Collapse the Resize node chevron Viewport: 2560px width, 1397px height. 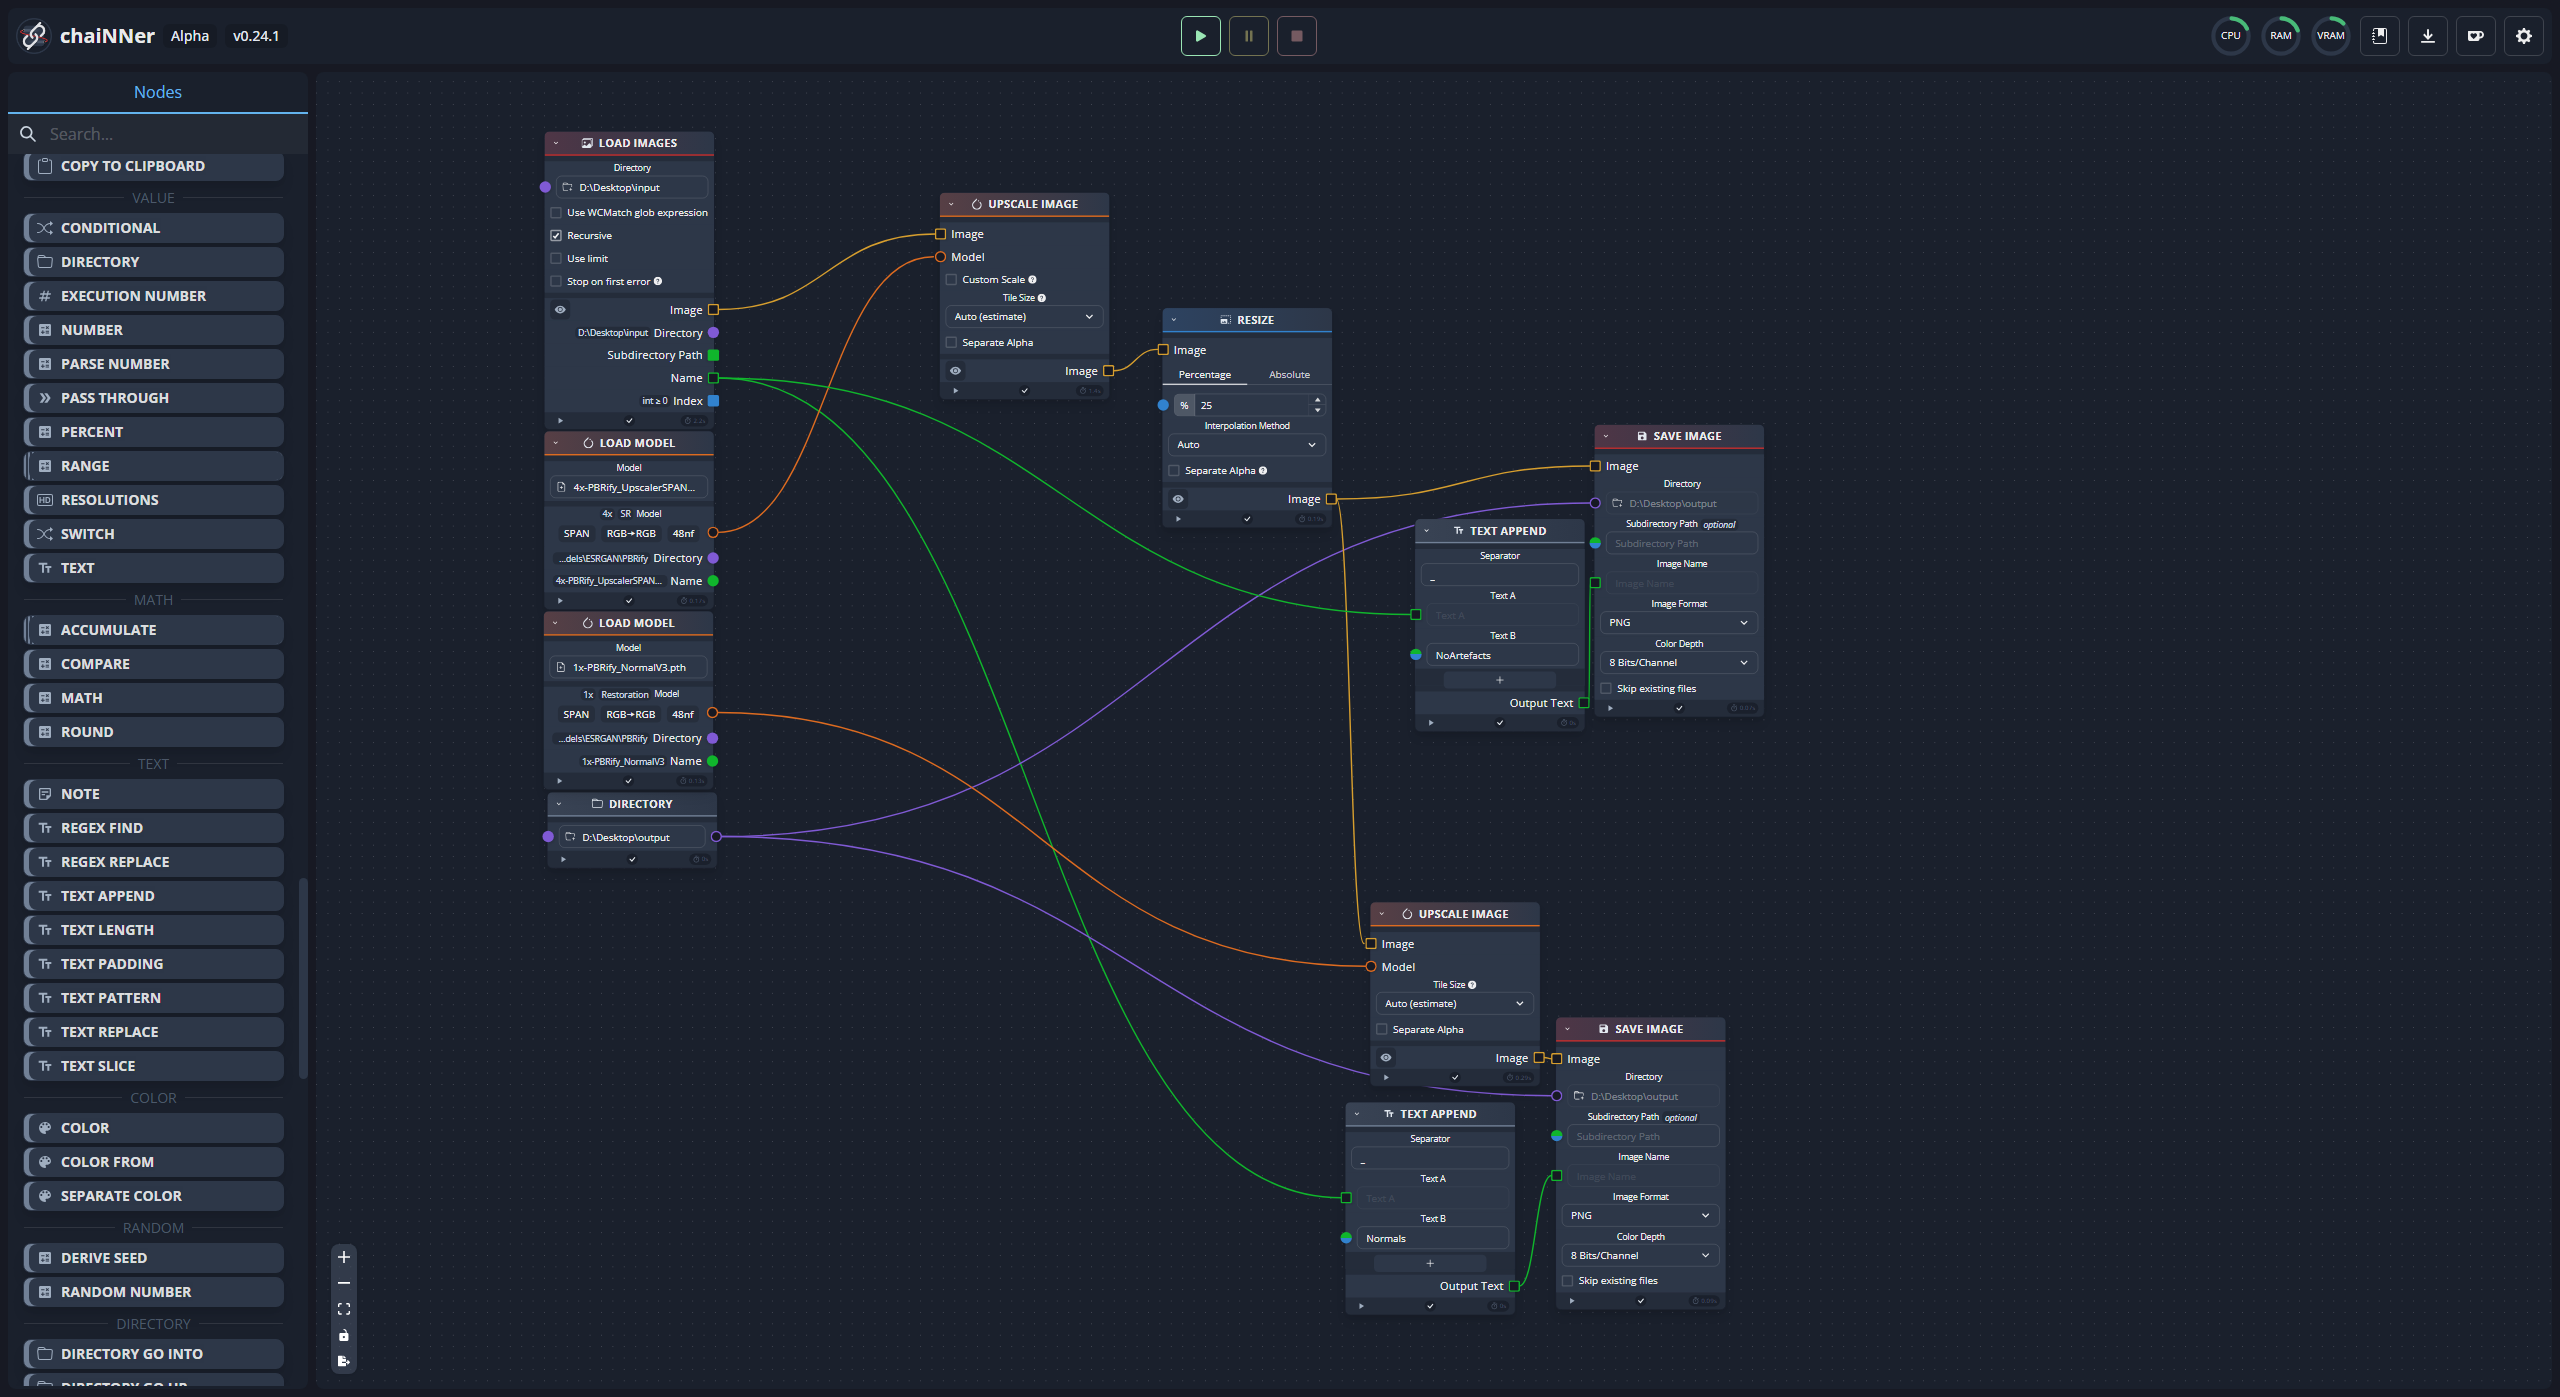[1174, 320]
